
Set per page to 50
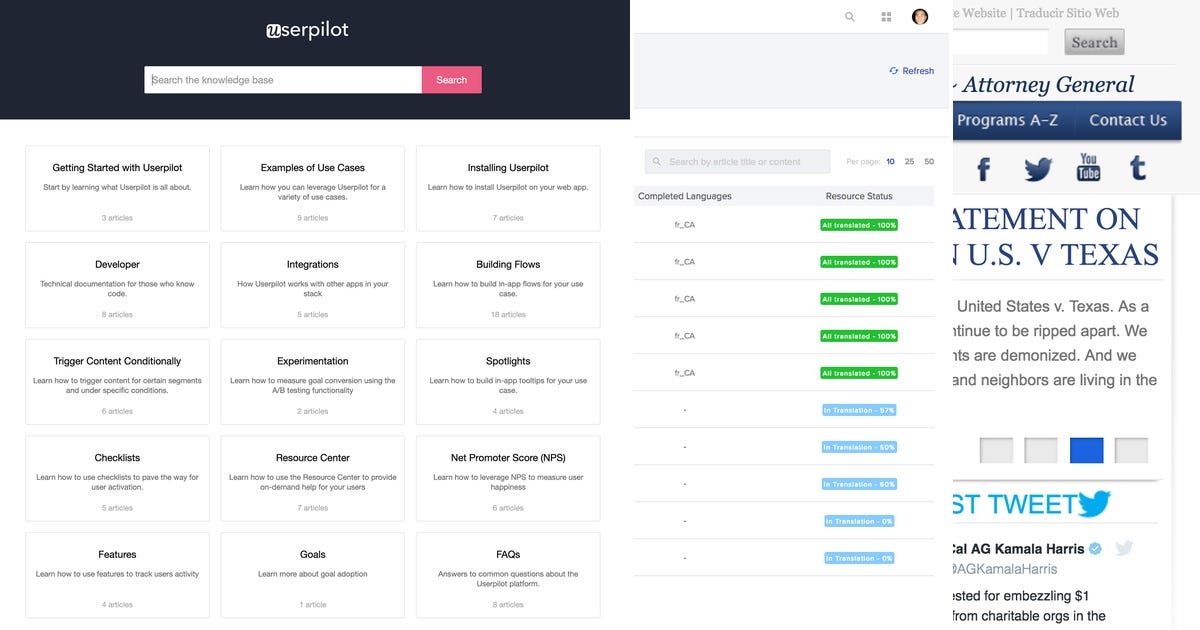coord(929,162)
